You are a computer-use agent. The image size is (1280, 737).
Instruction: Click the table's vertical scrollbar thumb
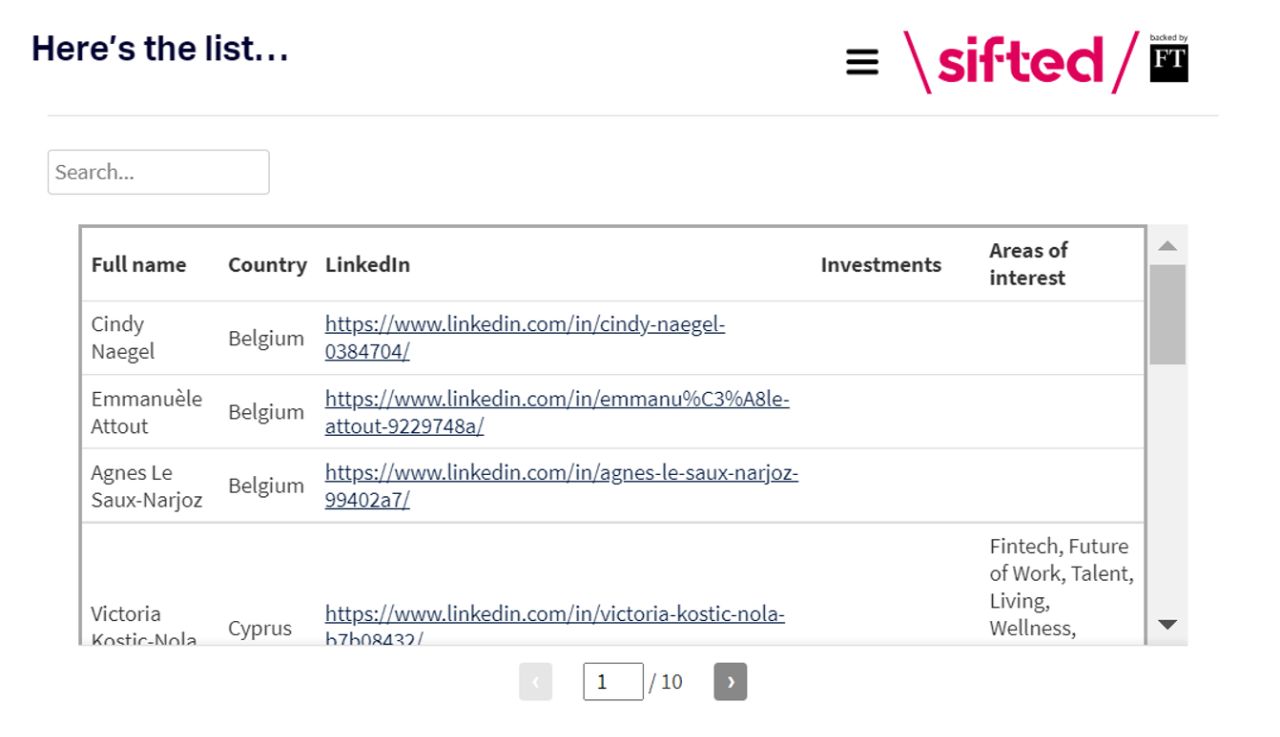click(1167, 314)
